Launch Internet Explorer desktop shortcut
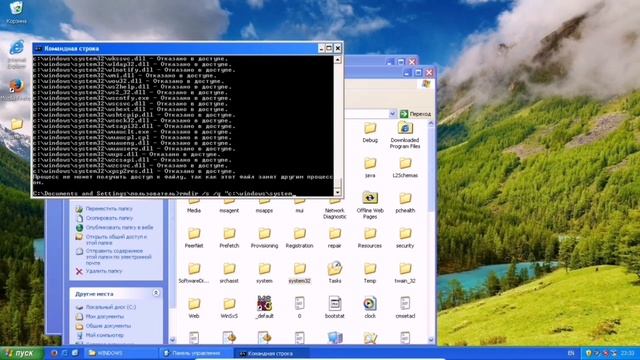The height and width of the screenshot is (360, 640). 16,54
